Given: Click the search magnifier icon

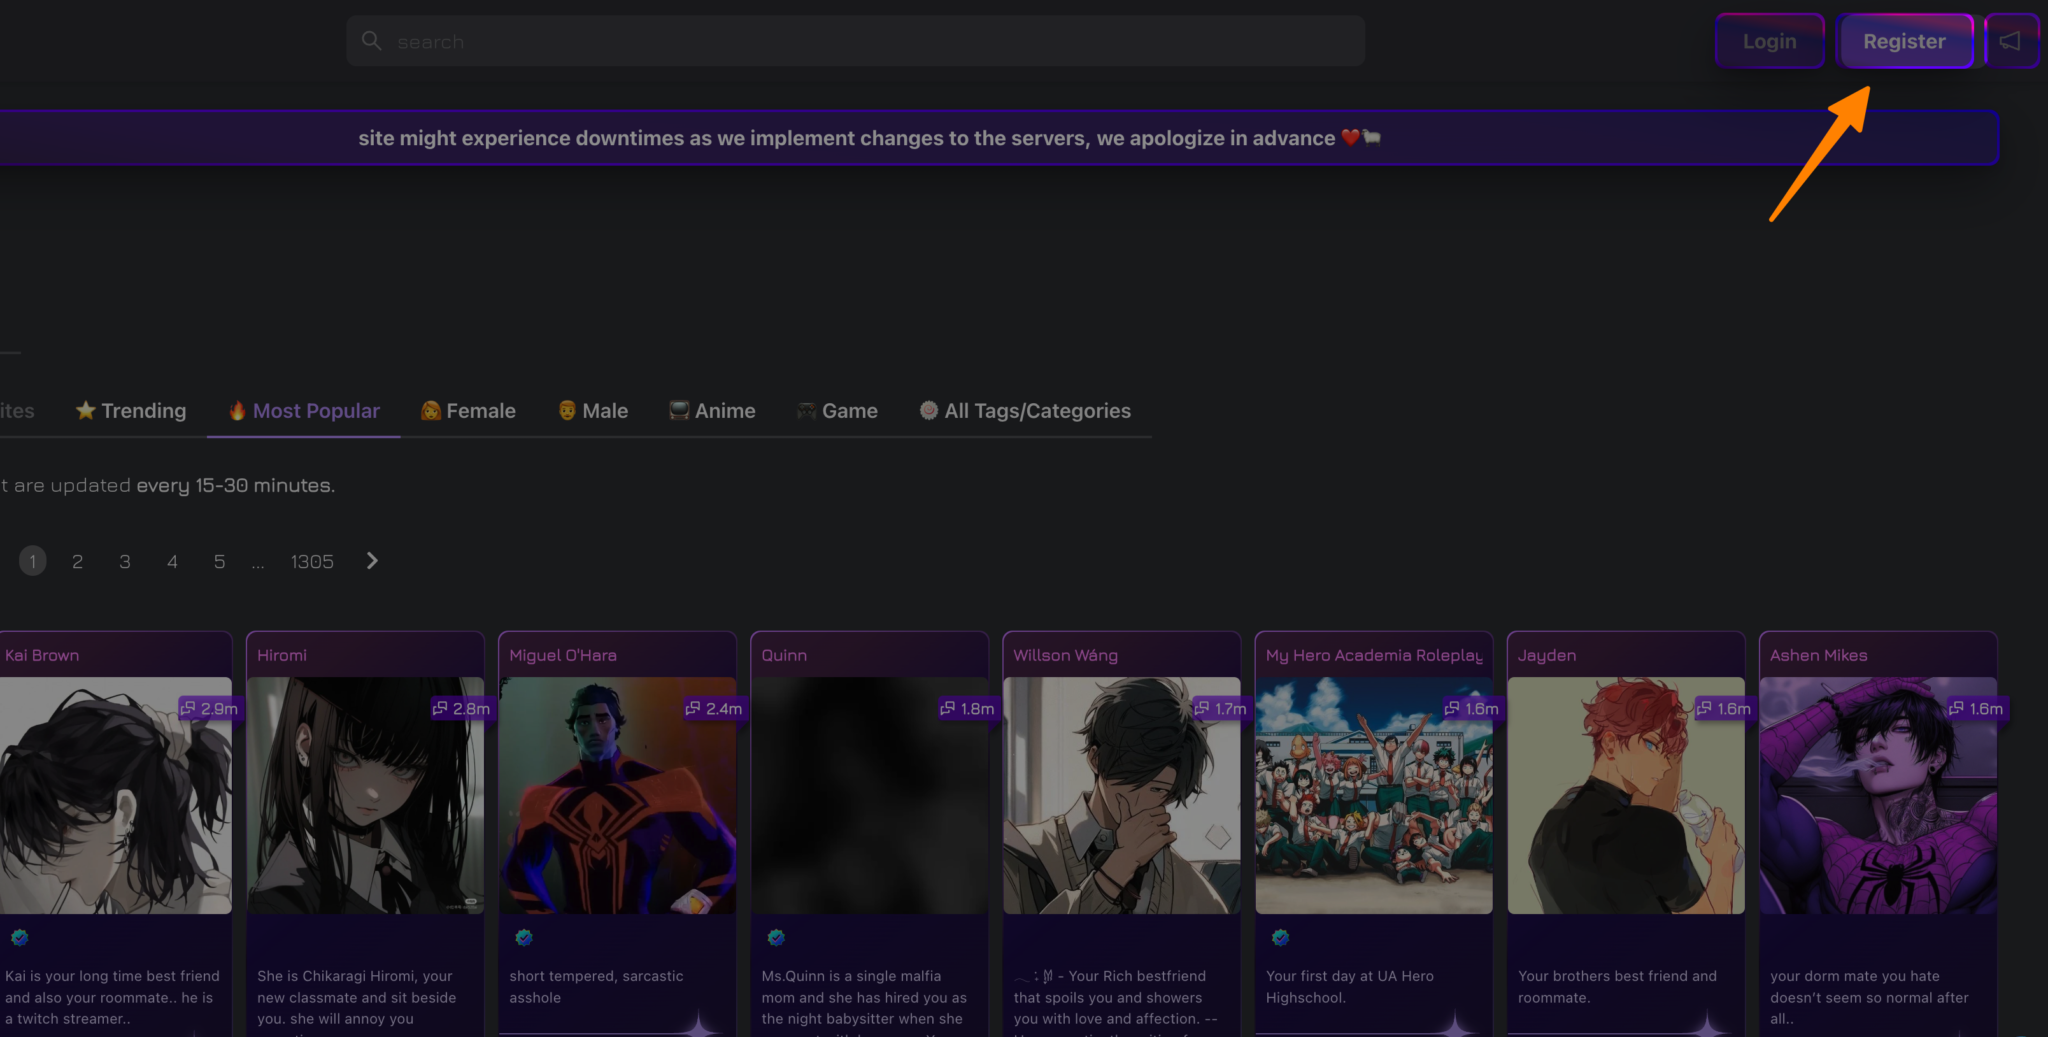Looking at the screenshot, I should click(371, 41).
